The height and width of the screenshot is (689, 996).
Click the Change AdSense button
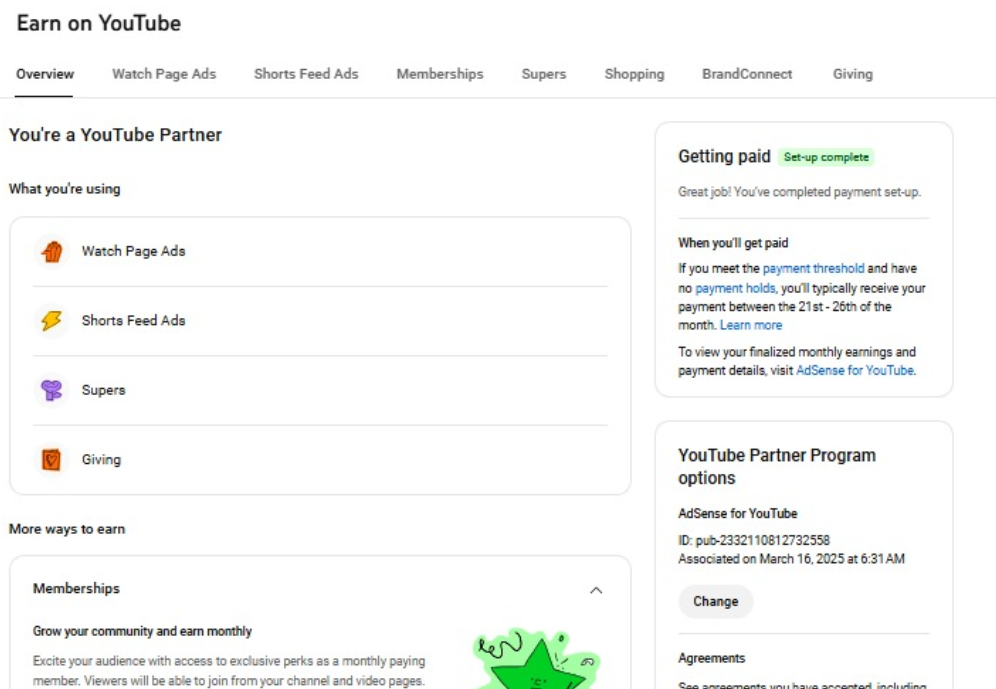click(x=715, y=601)
